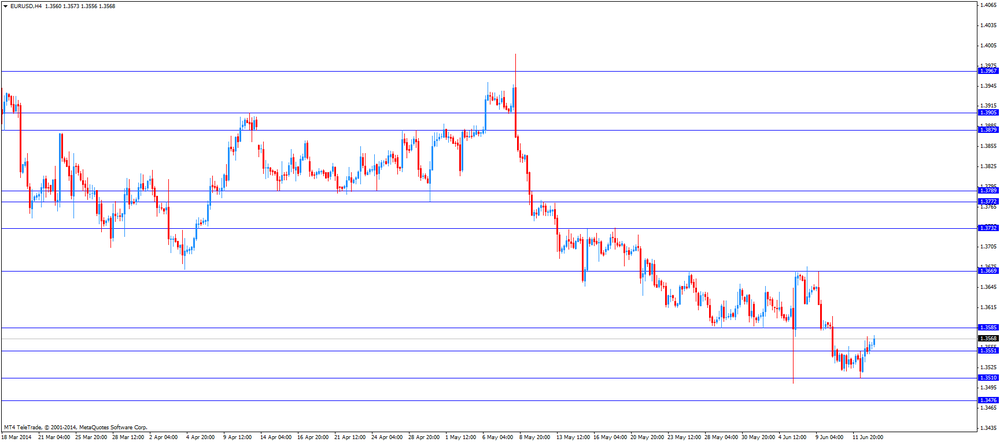Viewport: 1000px width, 442px height.
Task: Click the 9 Jun 04:00 time label
Action: 831,438
